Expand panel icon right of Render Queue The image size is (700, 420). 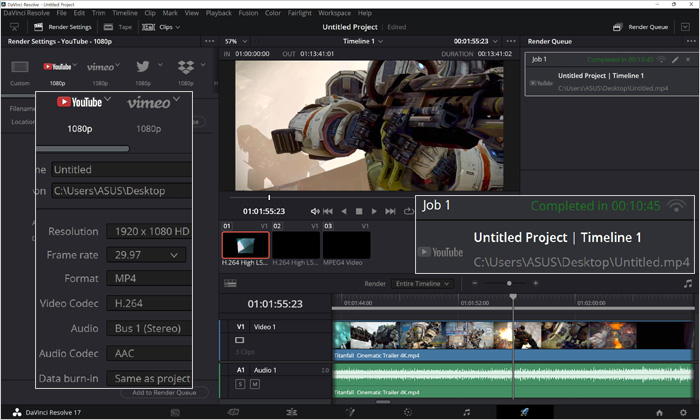pos(685,27)
